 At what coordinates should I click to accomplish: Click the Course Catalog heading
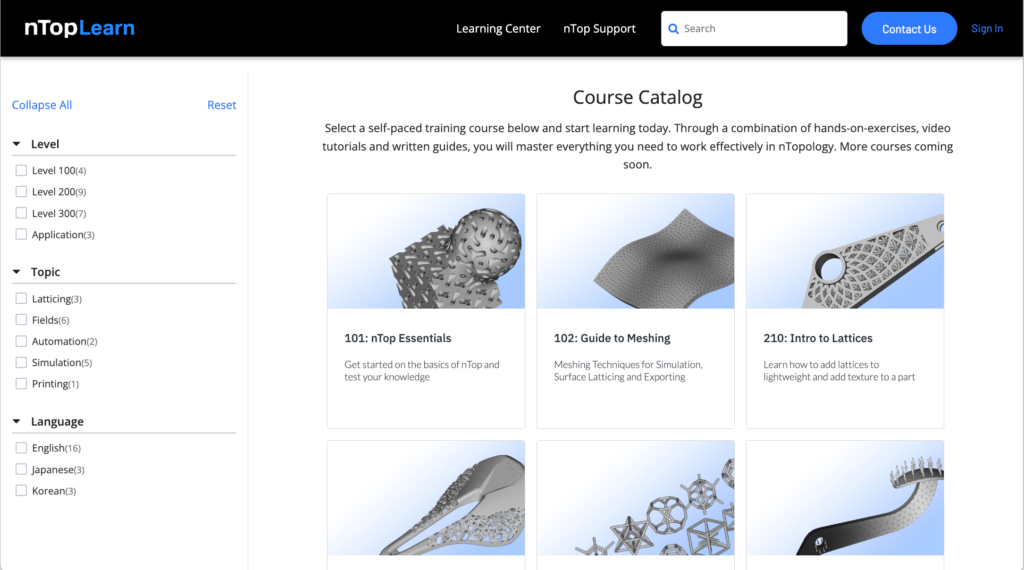pyautogui.click(x=637, y=97)
